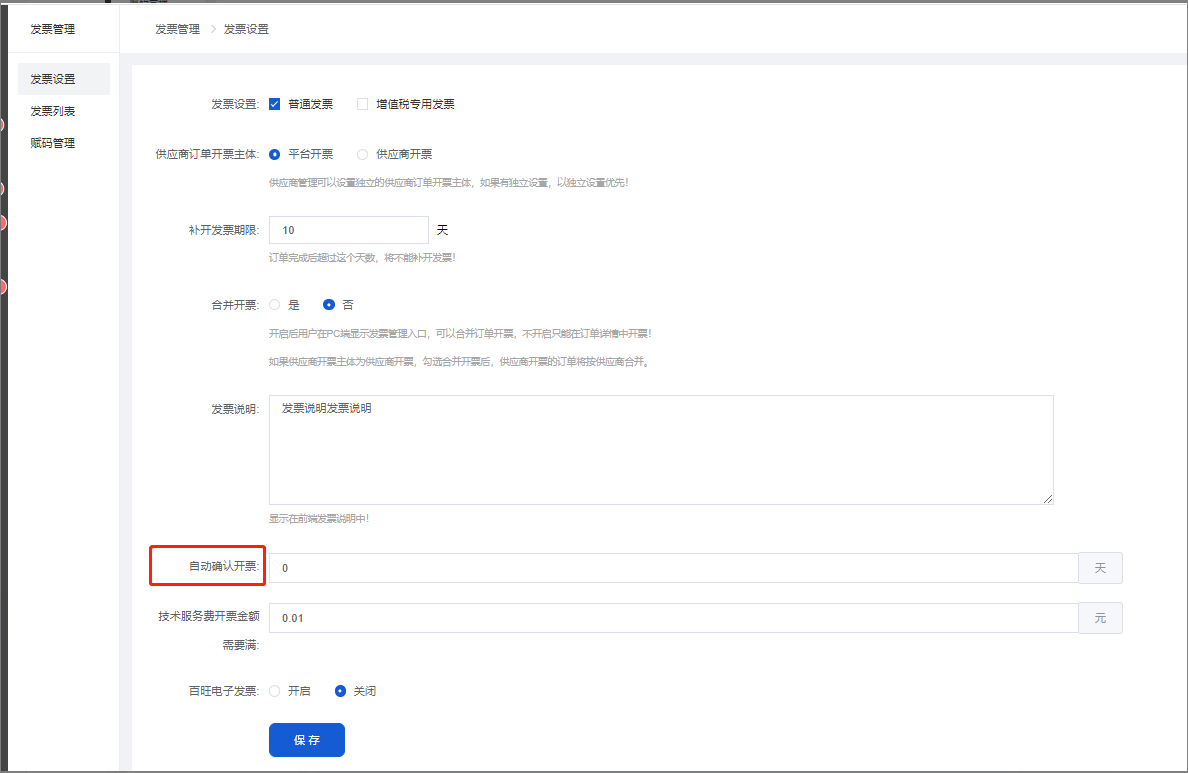This screenshot has height=773, width=1188.
Task: Click 发票设置 in the breadcrumb
Action: pyautogui.click(x=246, y=29)
